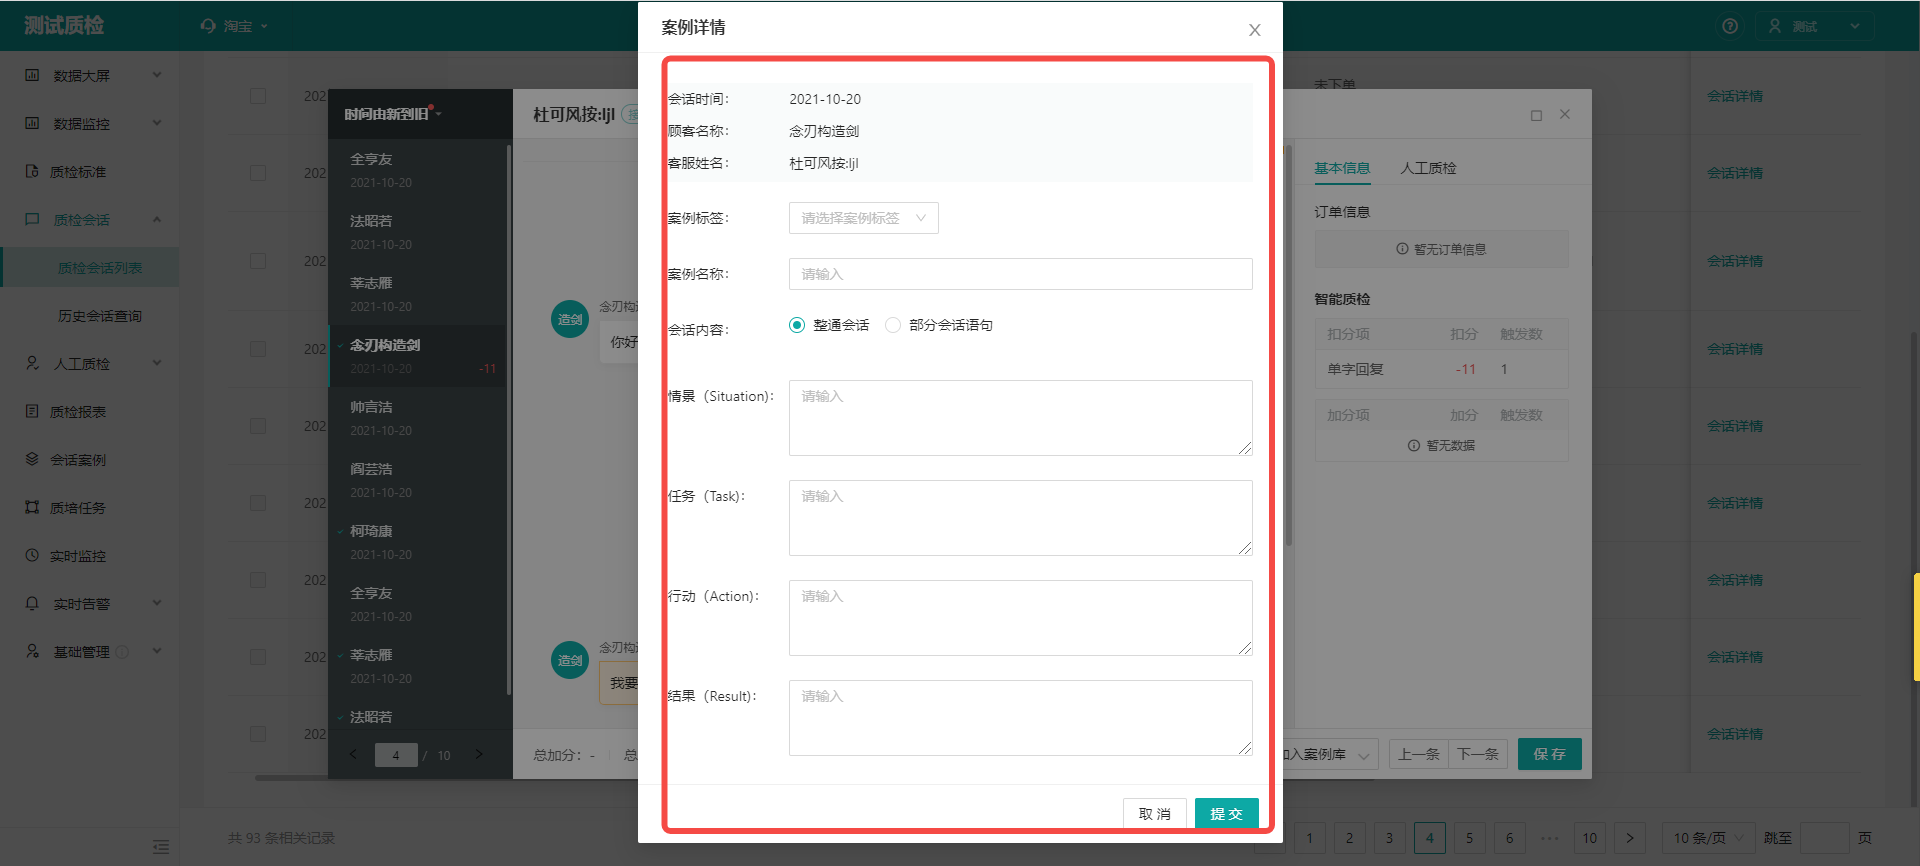Click the 实时监控 clock icon
The width and height of the screenshot is (1920, 866).
(x=32, y=555)
